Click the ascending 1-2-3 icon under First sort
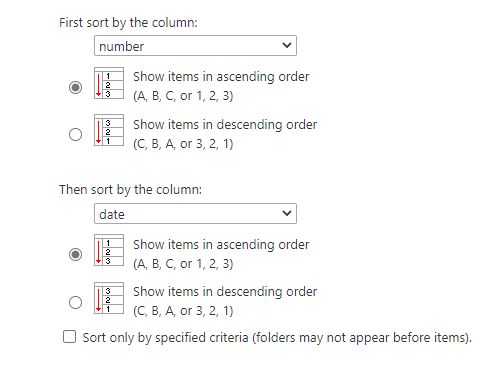The height and width of the screenshot is (374, 499). tap(109, 83)
